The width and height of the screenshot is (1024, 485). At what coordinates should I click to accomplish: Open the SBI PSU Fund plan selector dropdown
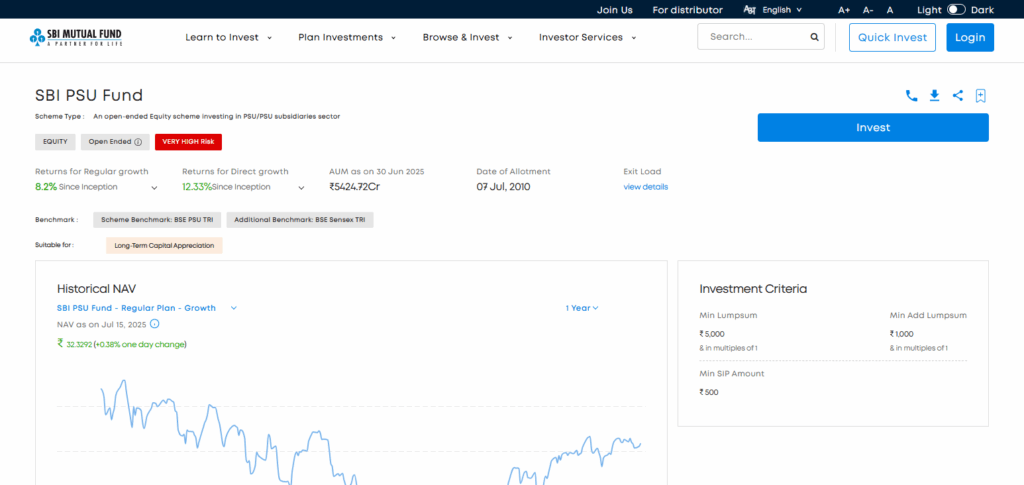click(x=147, y=308)
